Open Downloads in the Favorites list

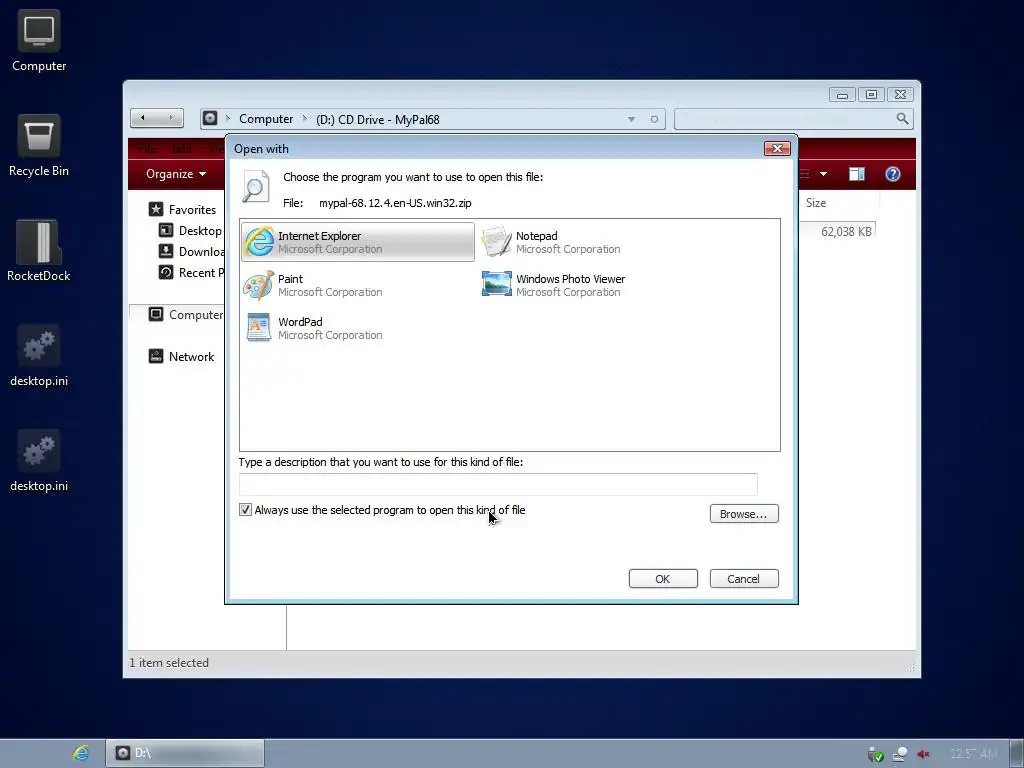192,251
